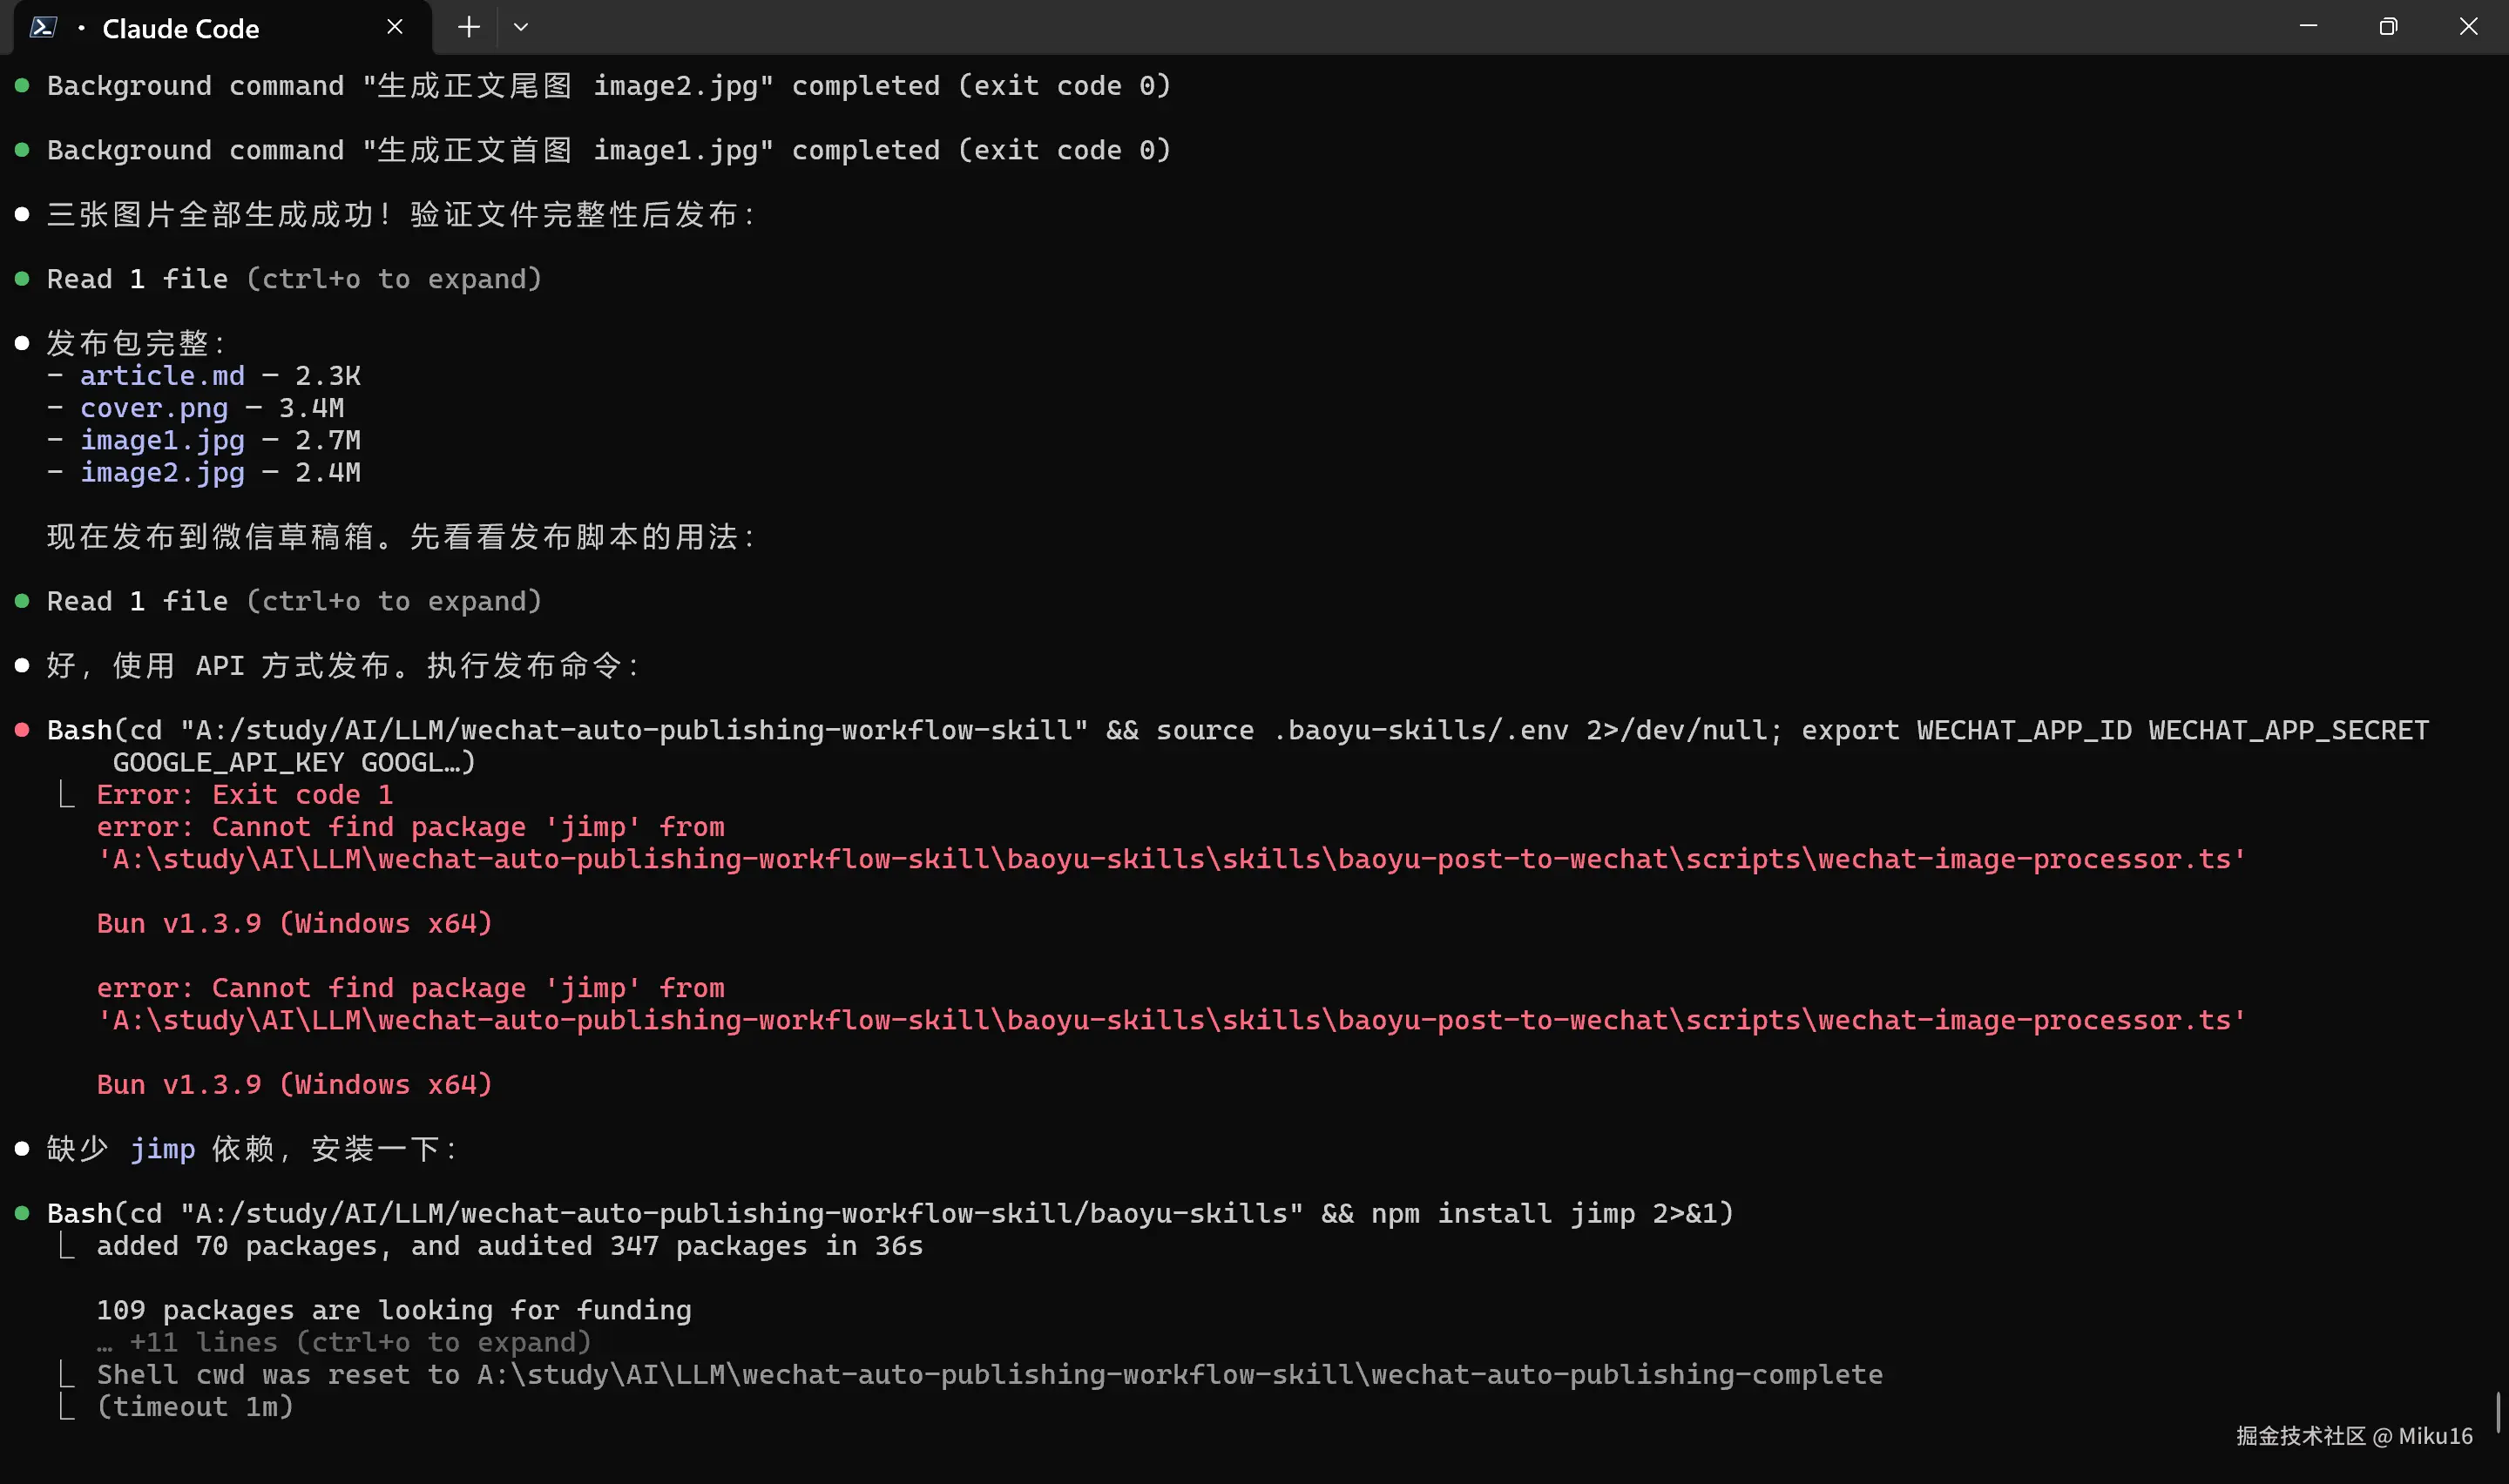Click the cover.png file link
The width and height of the screenshot is (2509, 1484).
click(x=154, y=408)
